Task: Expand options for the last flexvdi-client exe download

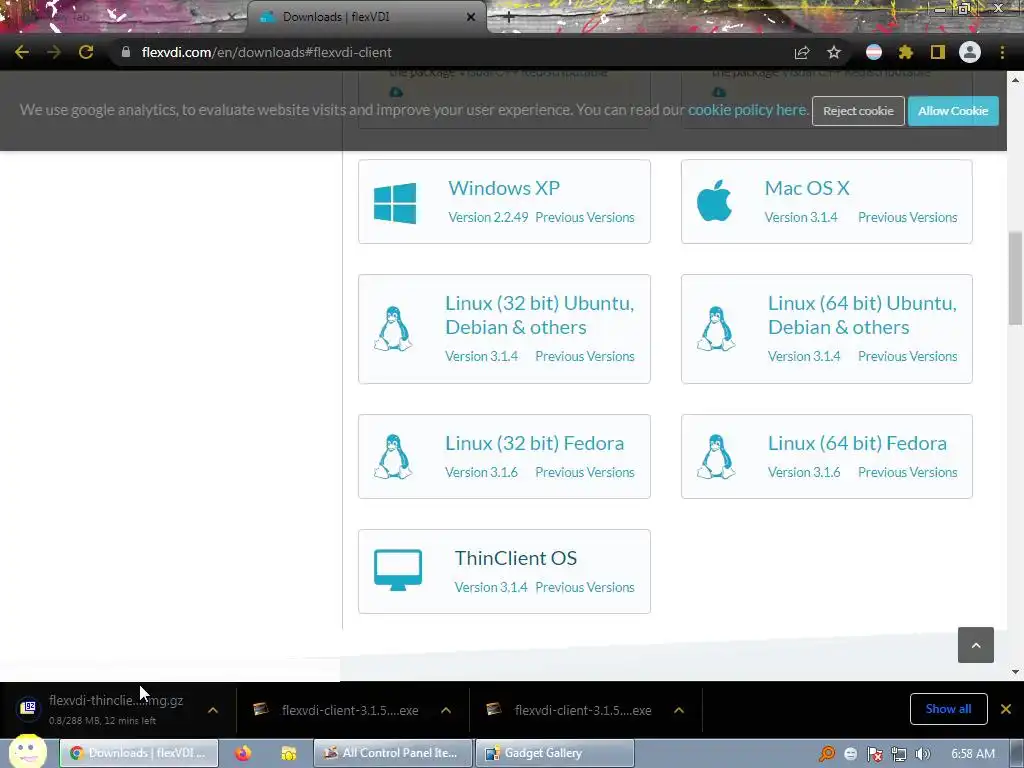Action: point(679,710)
